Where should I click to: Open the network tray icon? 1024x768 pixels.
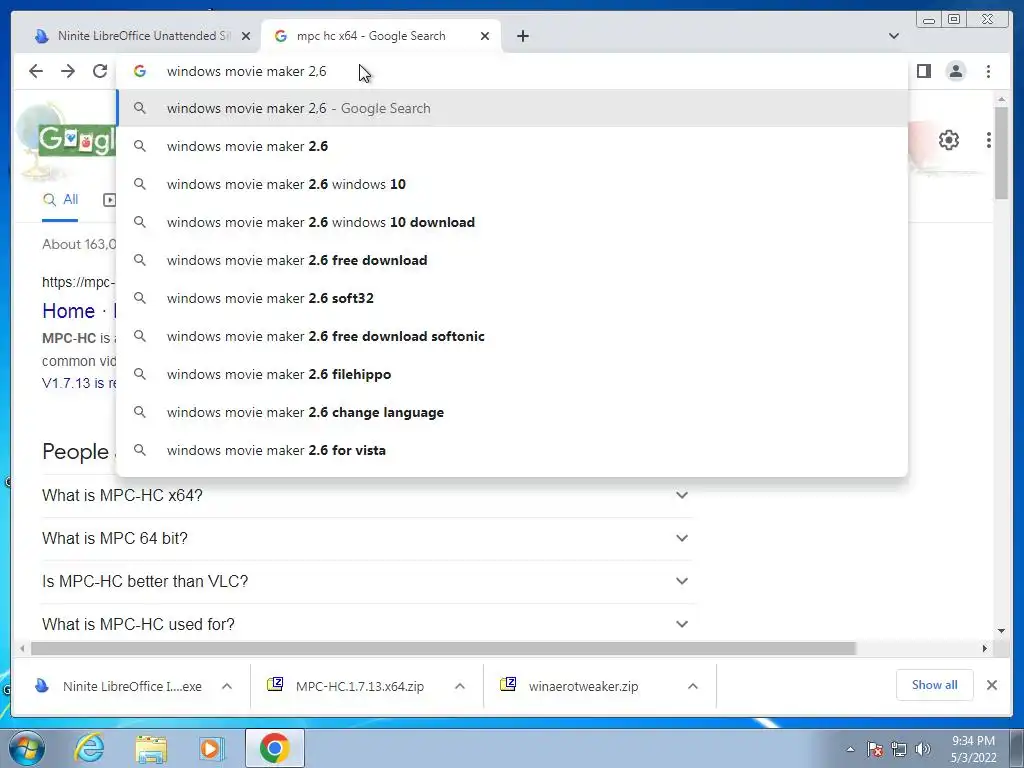(x=899, y=749)
